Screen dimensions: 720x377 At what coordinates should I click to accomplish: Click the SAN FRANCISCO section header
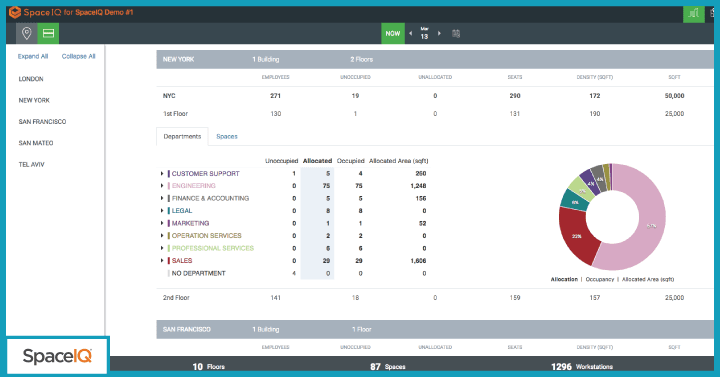(x=435, y=329)
